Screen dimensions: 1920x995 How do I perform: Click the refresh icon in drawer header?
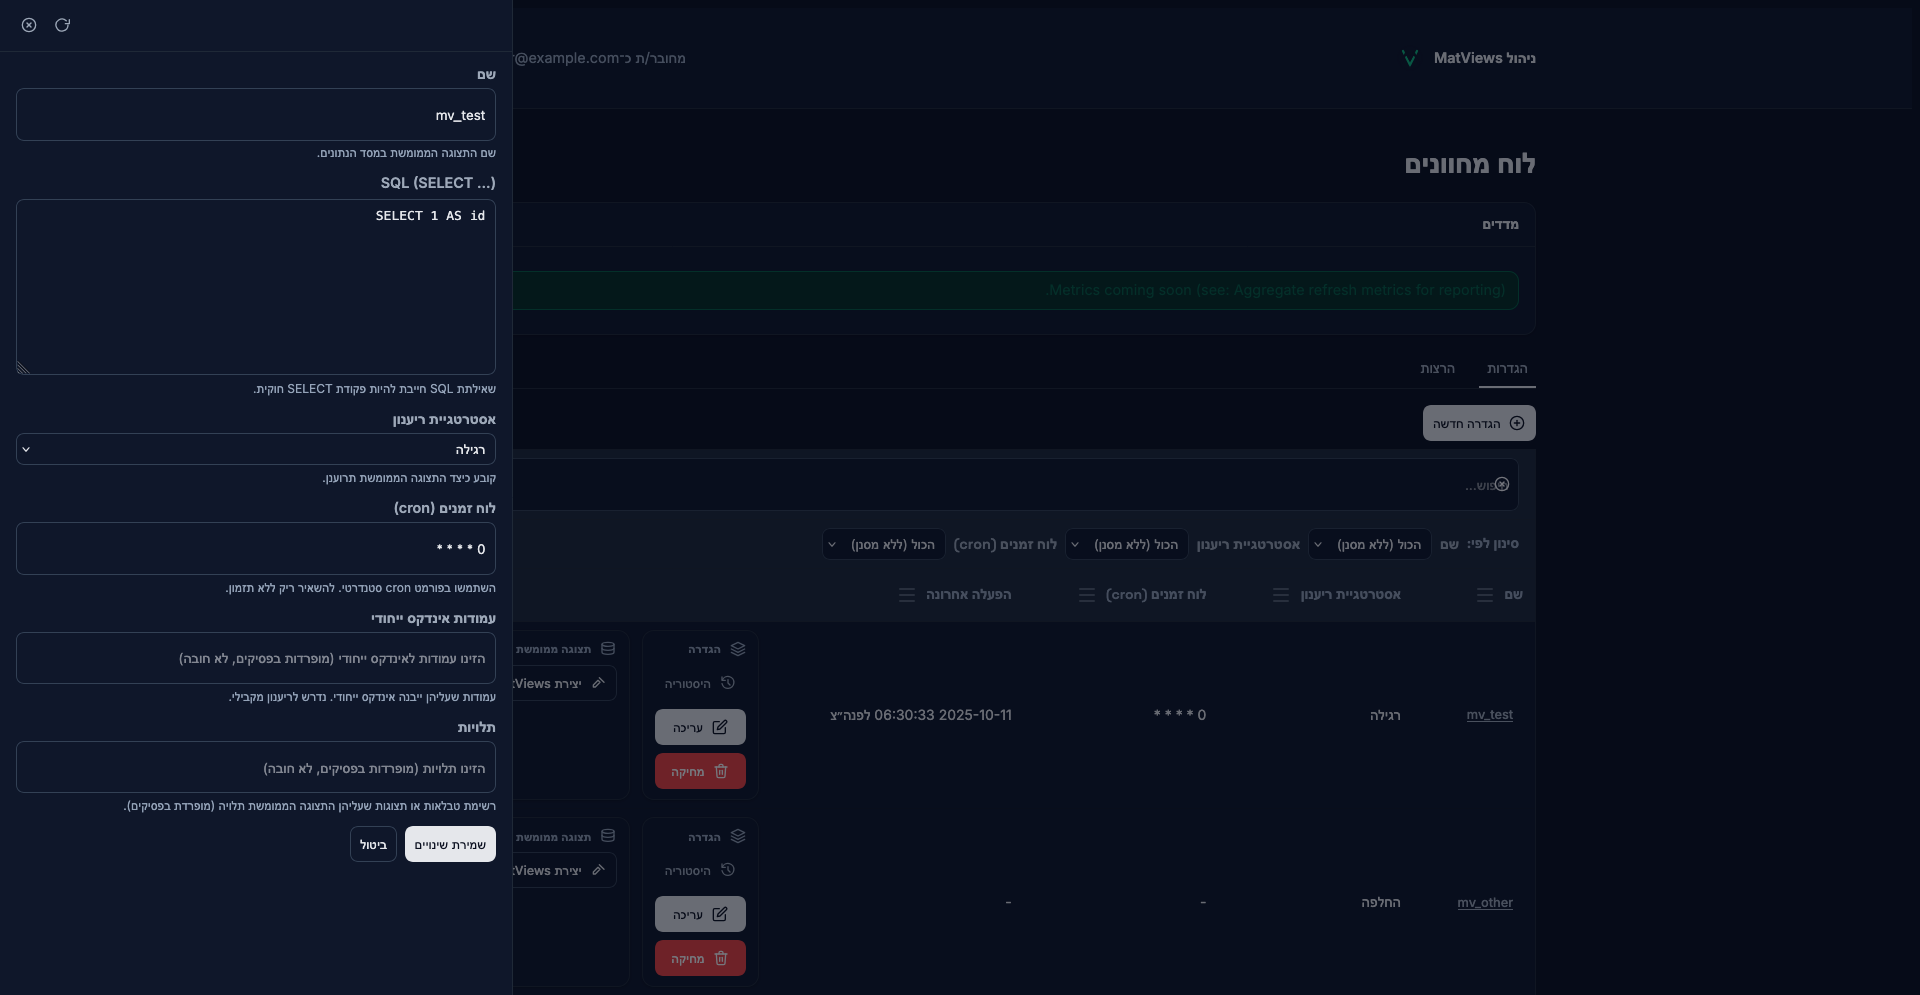coord(62,25)
